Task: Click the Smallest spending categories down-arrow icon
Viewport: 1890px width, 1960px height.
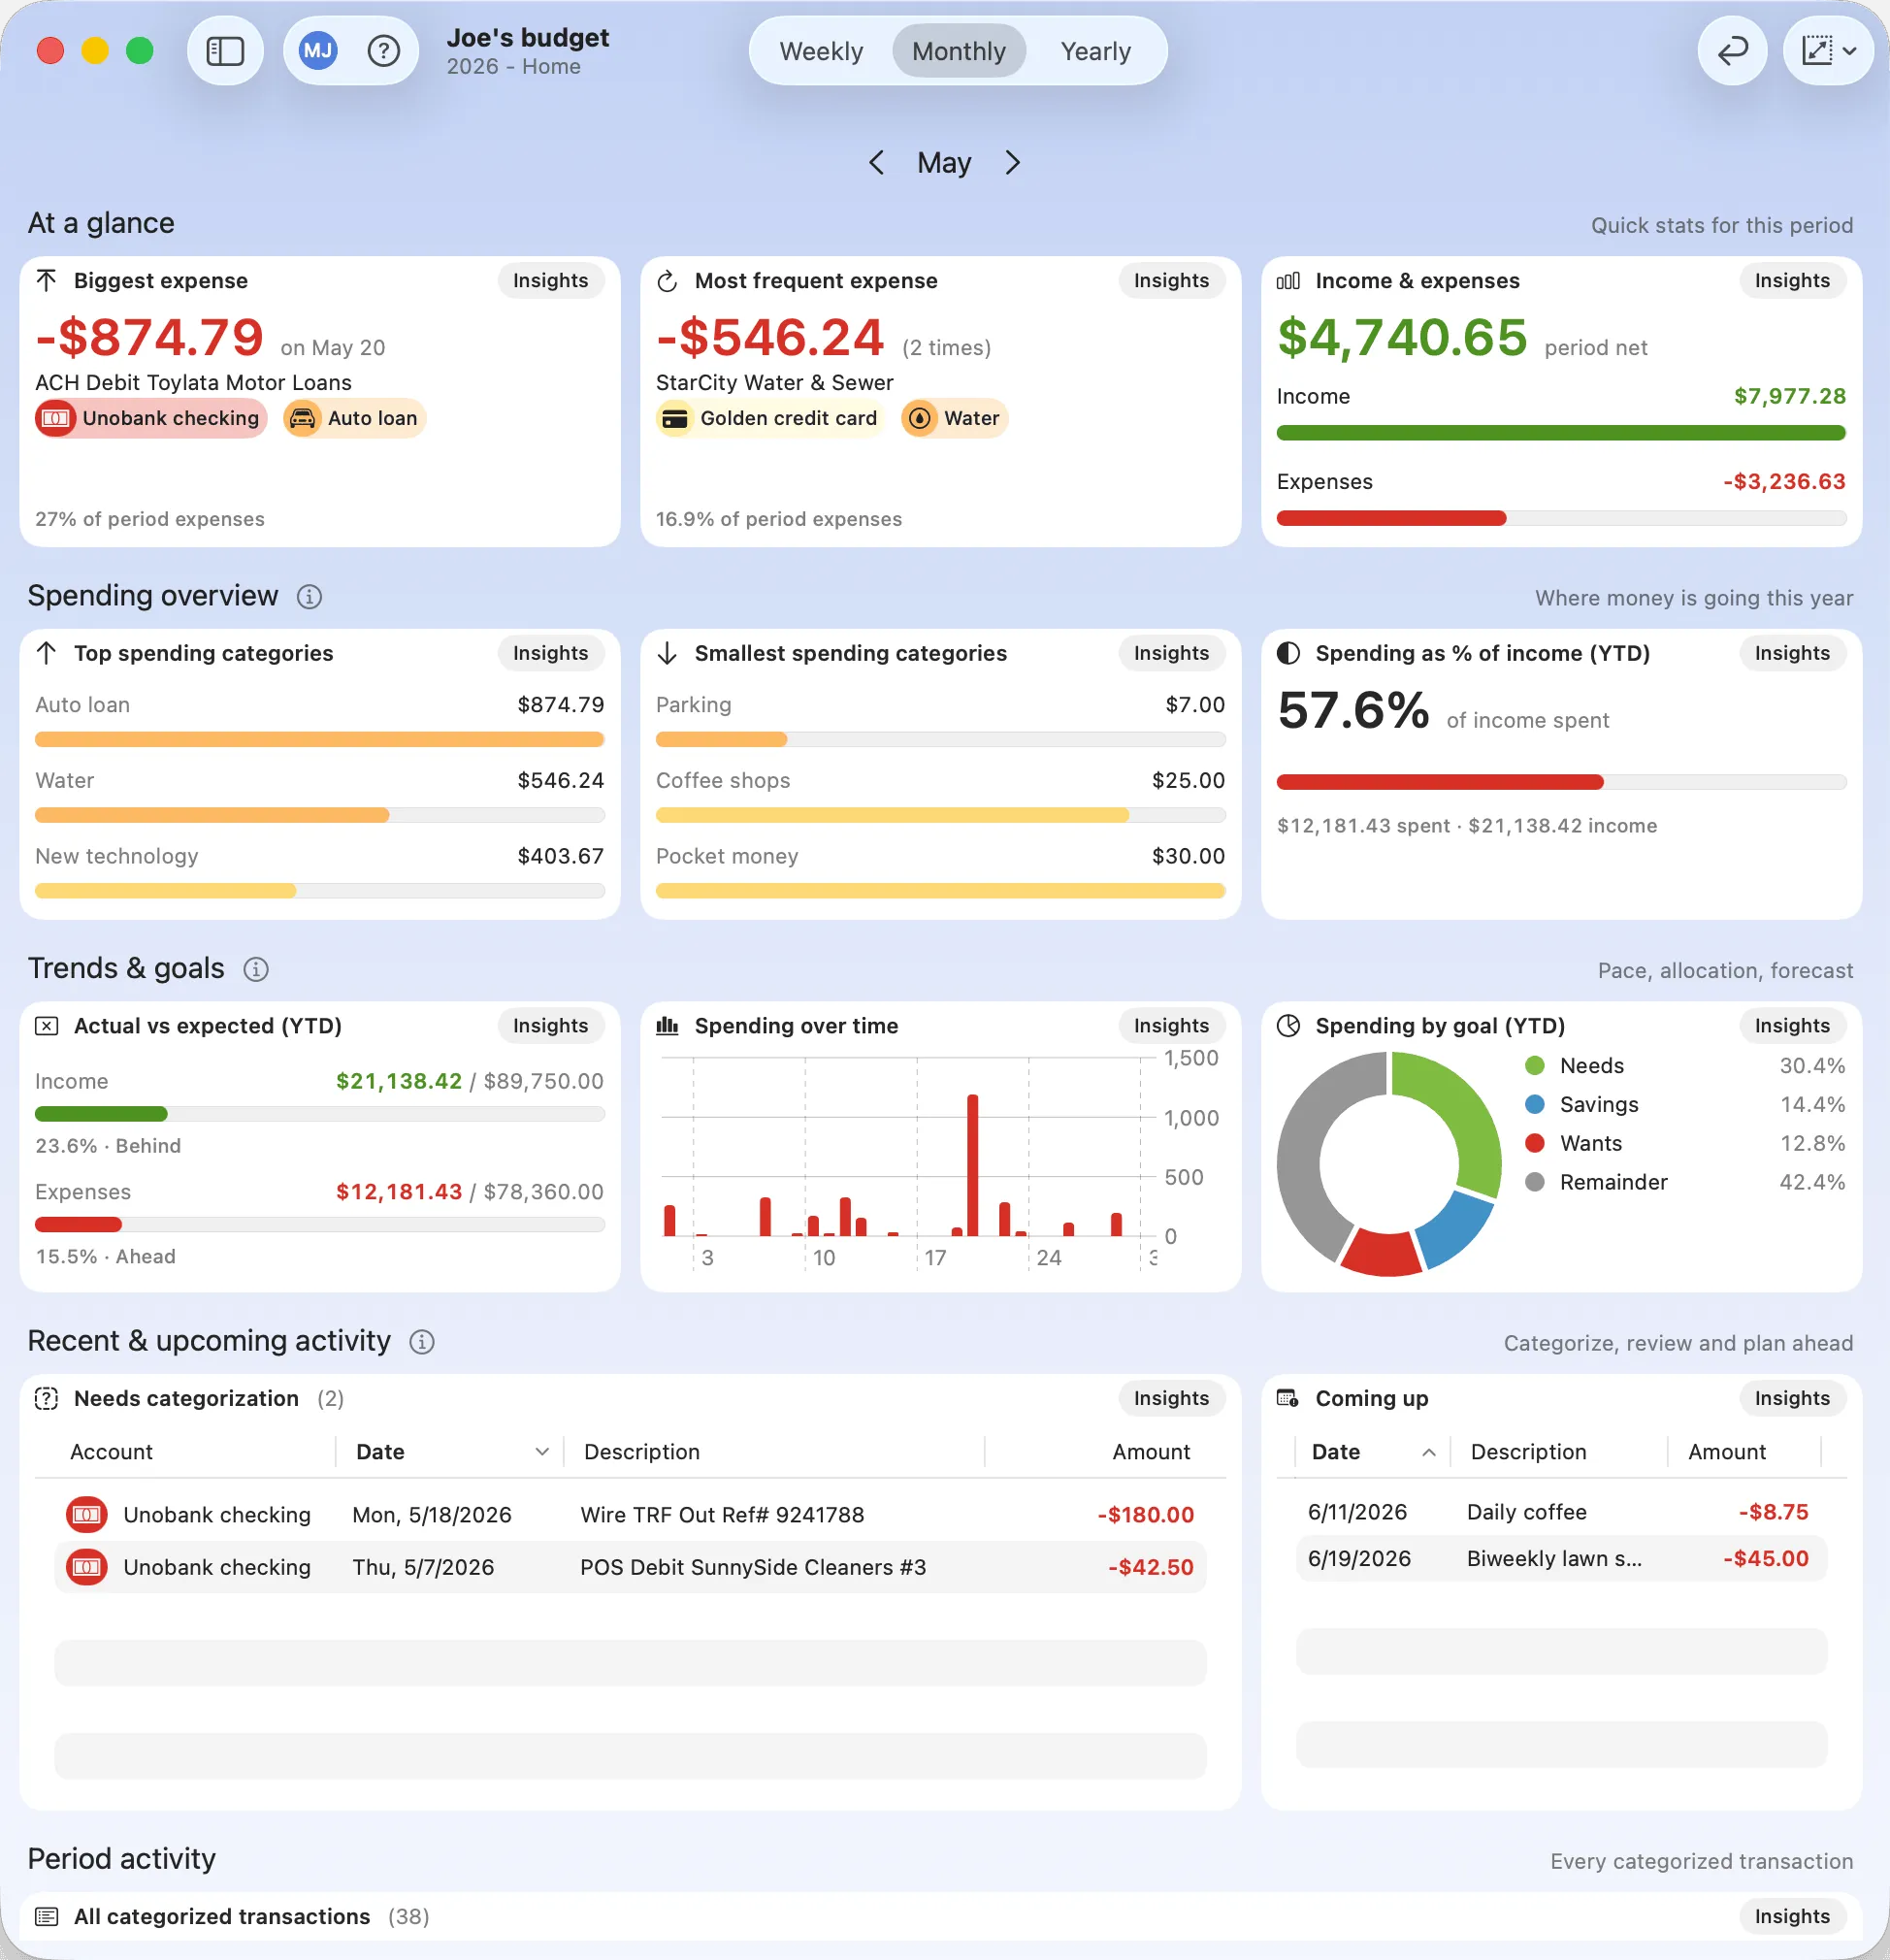Action: (667, 654)
